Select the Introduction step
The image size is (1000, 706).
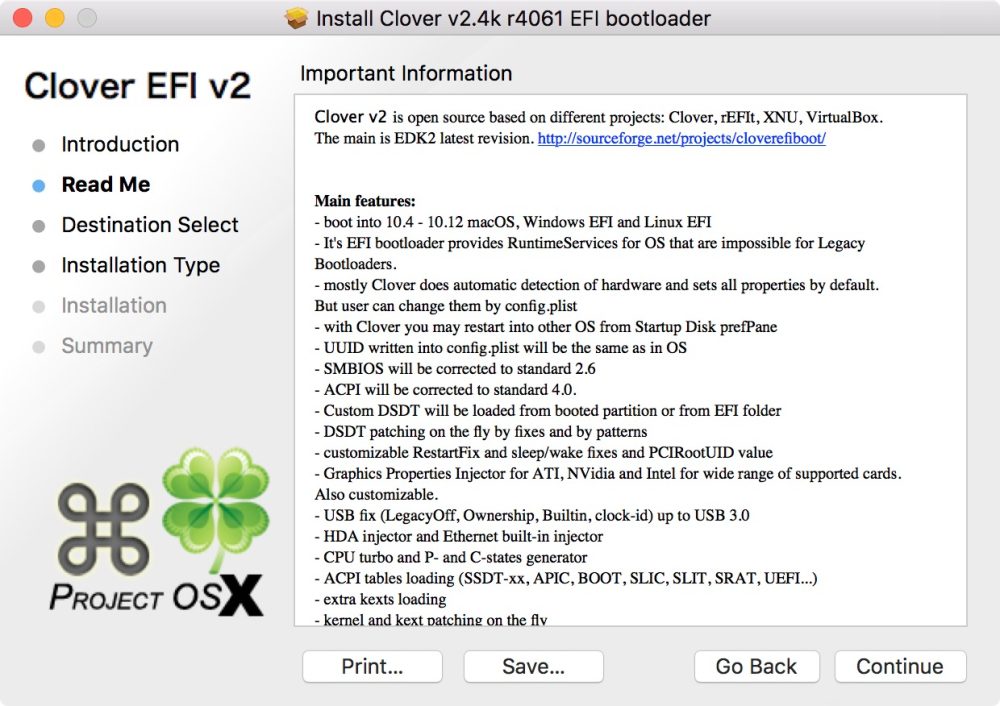(x=120, y=144)
